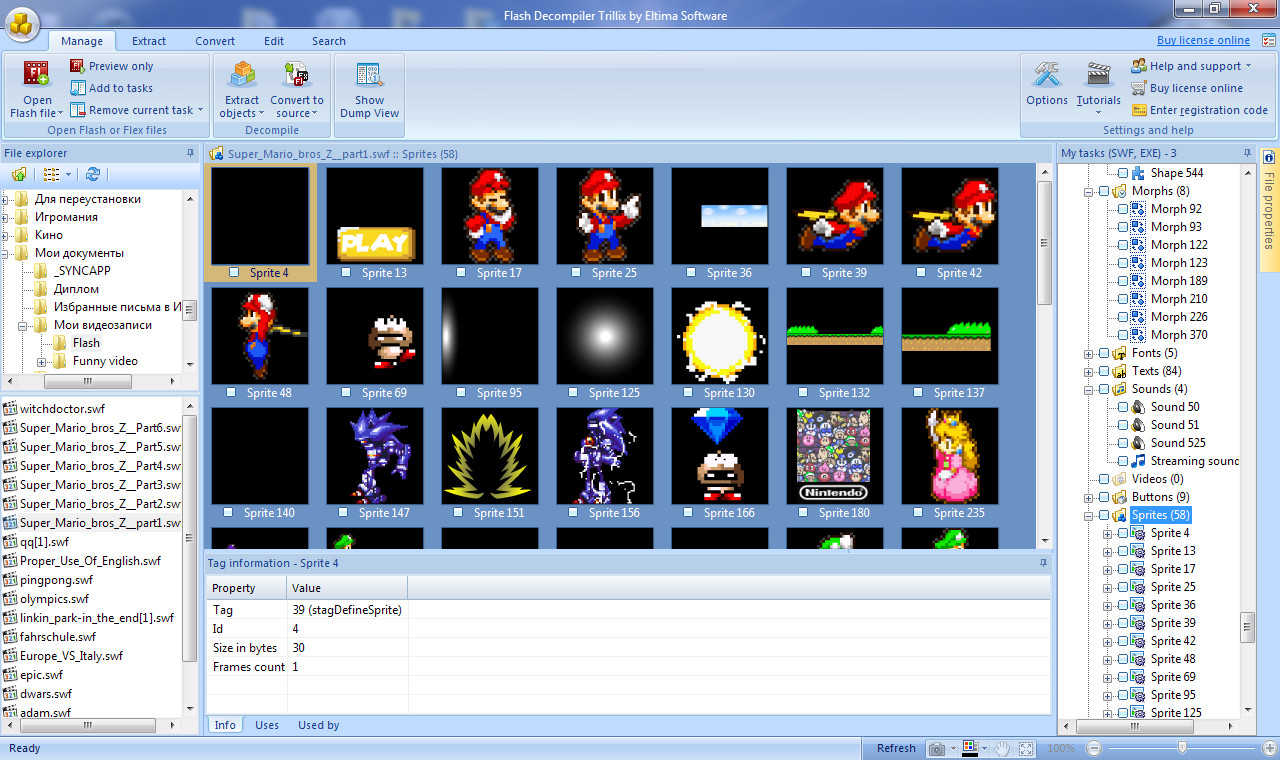
Task: Click the camera snapshot icon in status bar
Action: [937, 748]
